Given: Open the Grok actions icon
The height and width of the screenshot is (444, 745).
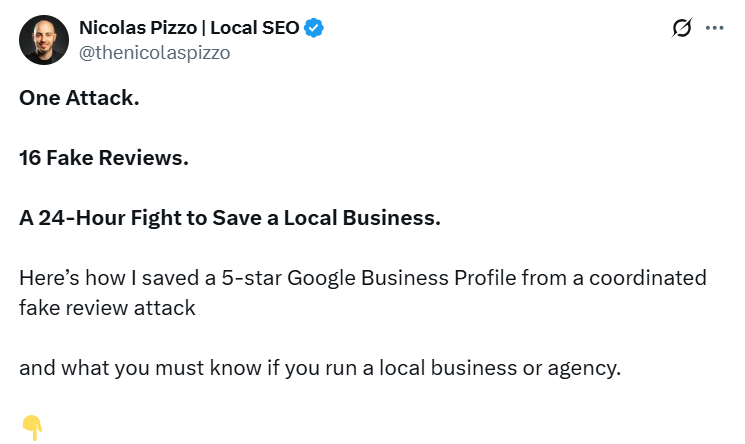Looking at the screenshot, I should point(681,28).
